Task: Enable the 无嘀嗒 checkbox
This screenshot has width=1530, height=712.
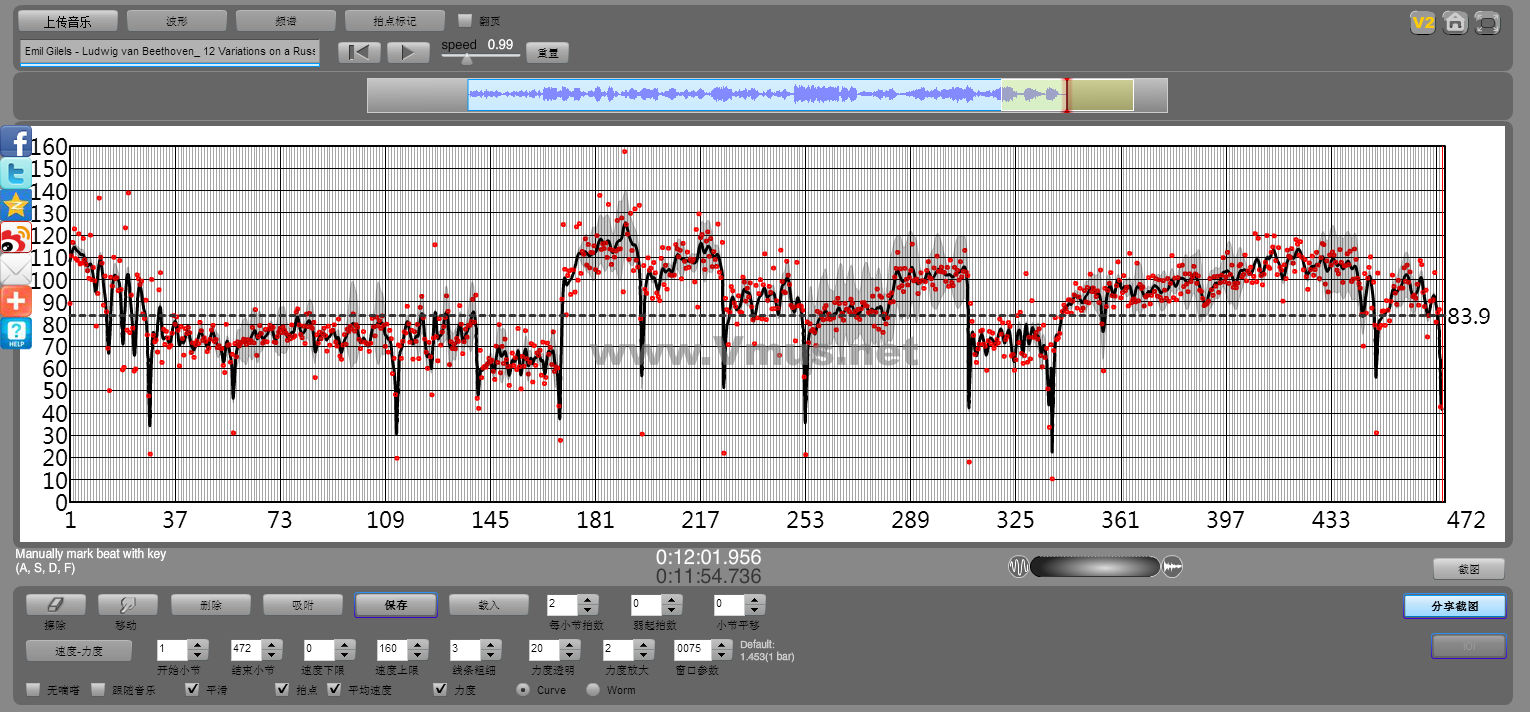Action: [33, 690]
